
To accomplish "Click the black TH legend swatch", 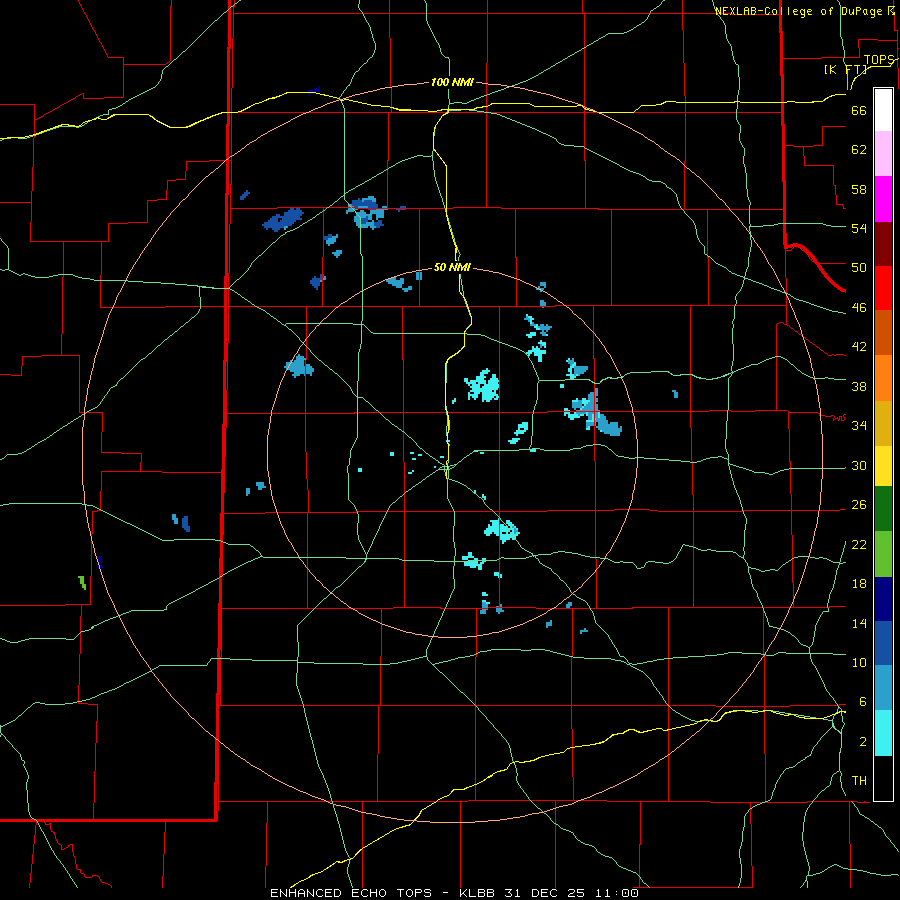I will click(883, 778).
